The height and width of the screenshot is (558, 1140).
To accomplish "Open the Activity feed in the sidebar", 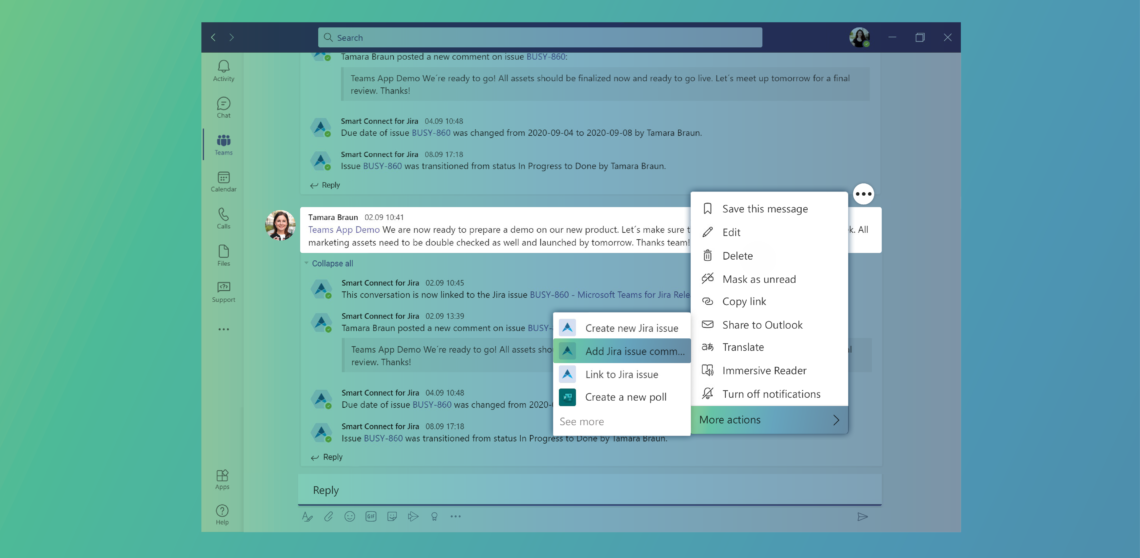I will pos(223,71).
